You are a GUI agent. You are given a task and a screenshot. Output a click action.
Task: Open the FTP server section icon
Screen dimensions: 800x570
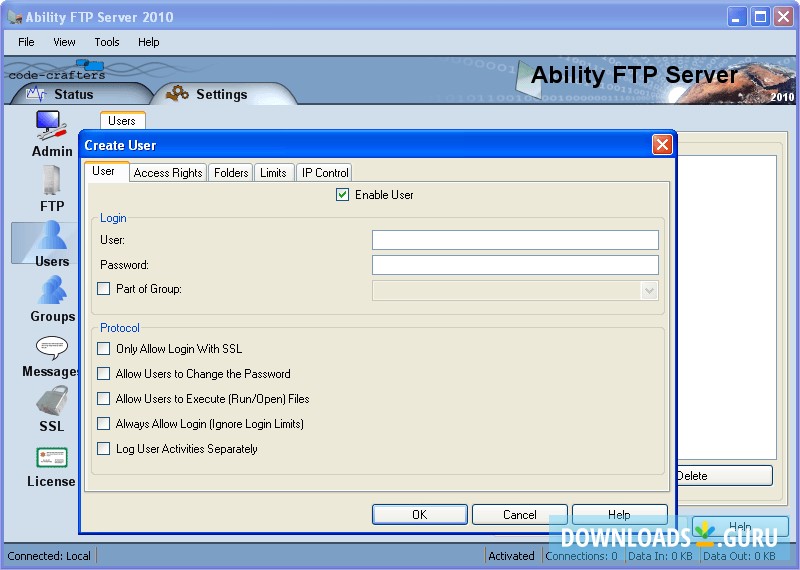pyautogui.click(x=52, y=180)
